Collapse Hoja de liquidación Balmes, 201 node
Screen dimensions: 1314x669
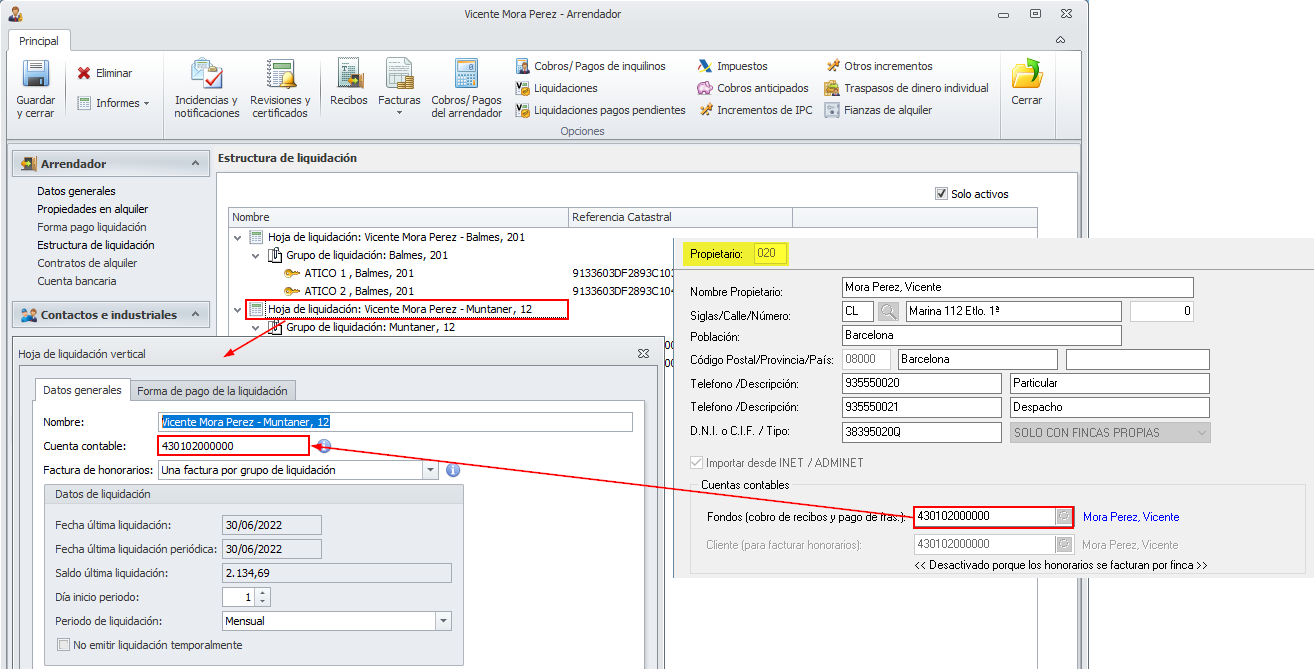coord(237,238)
